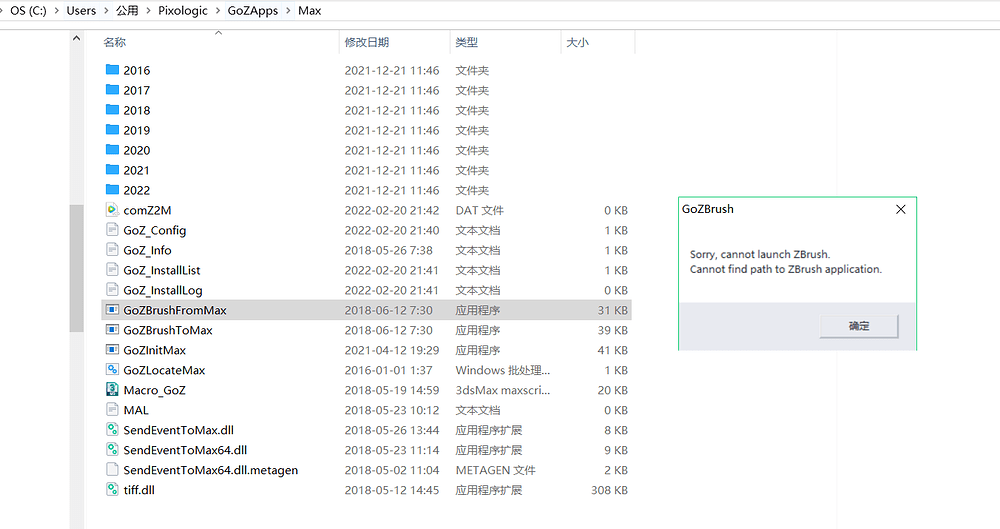Select tiff.dll file icon
This screenshot has height=529, width=1000.
[x=112, y=489]
